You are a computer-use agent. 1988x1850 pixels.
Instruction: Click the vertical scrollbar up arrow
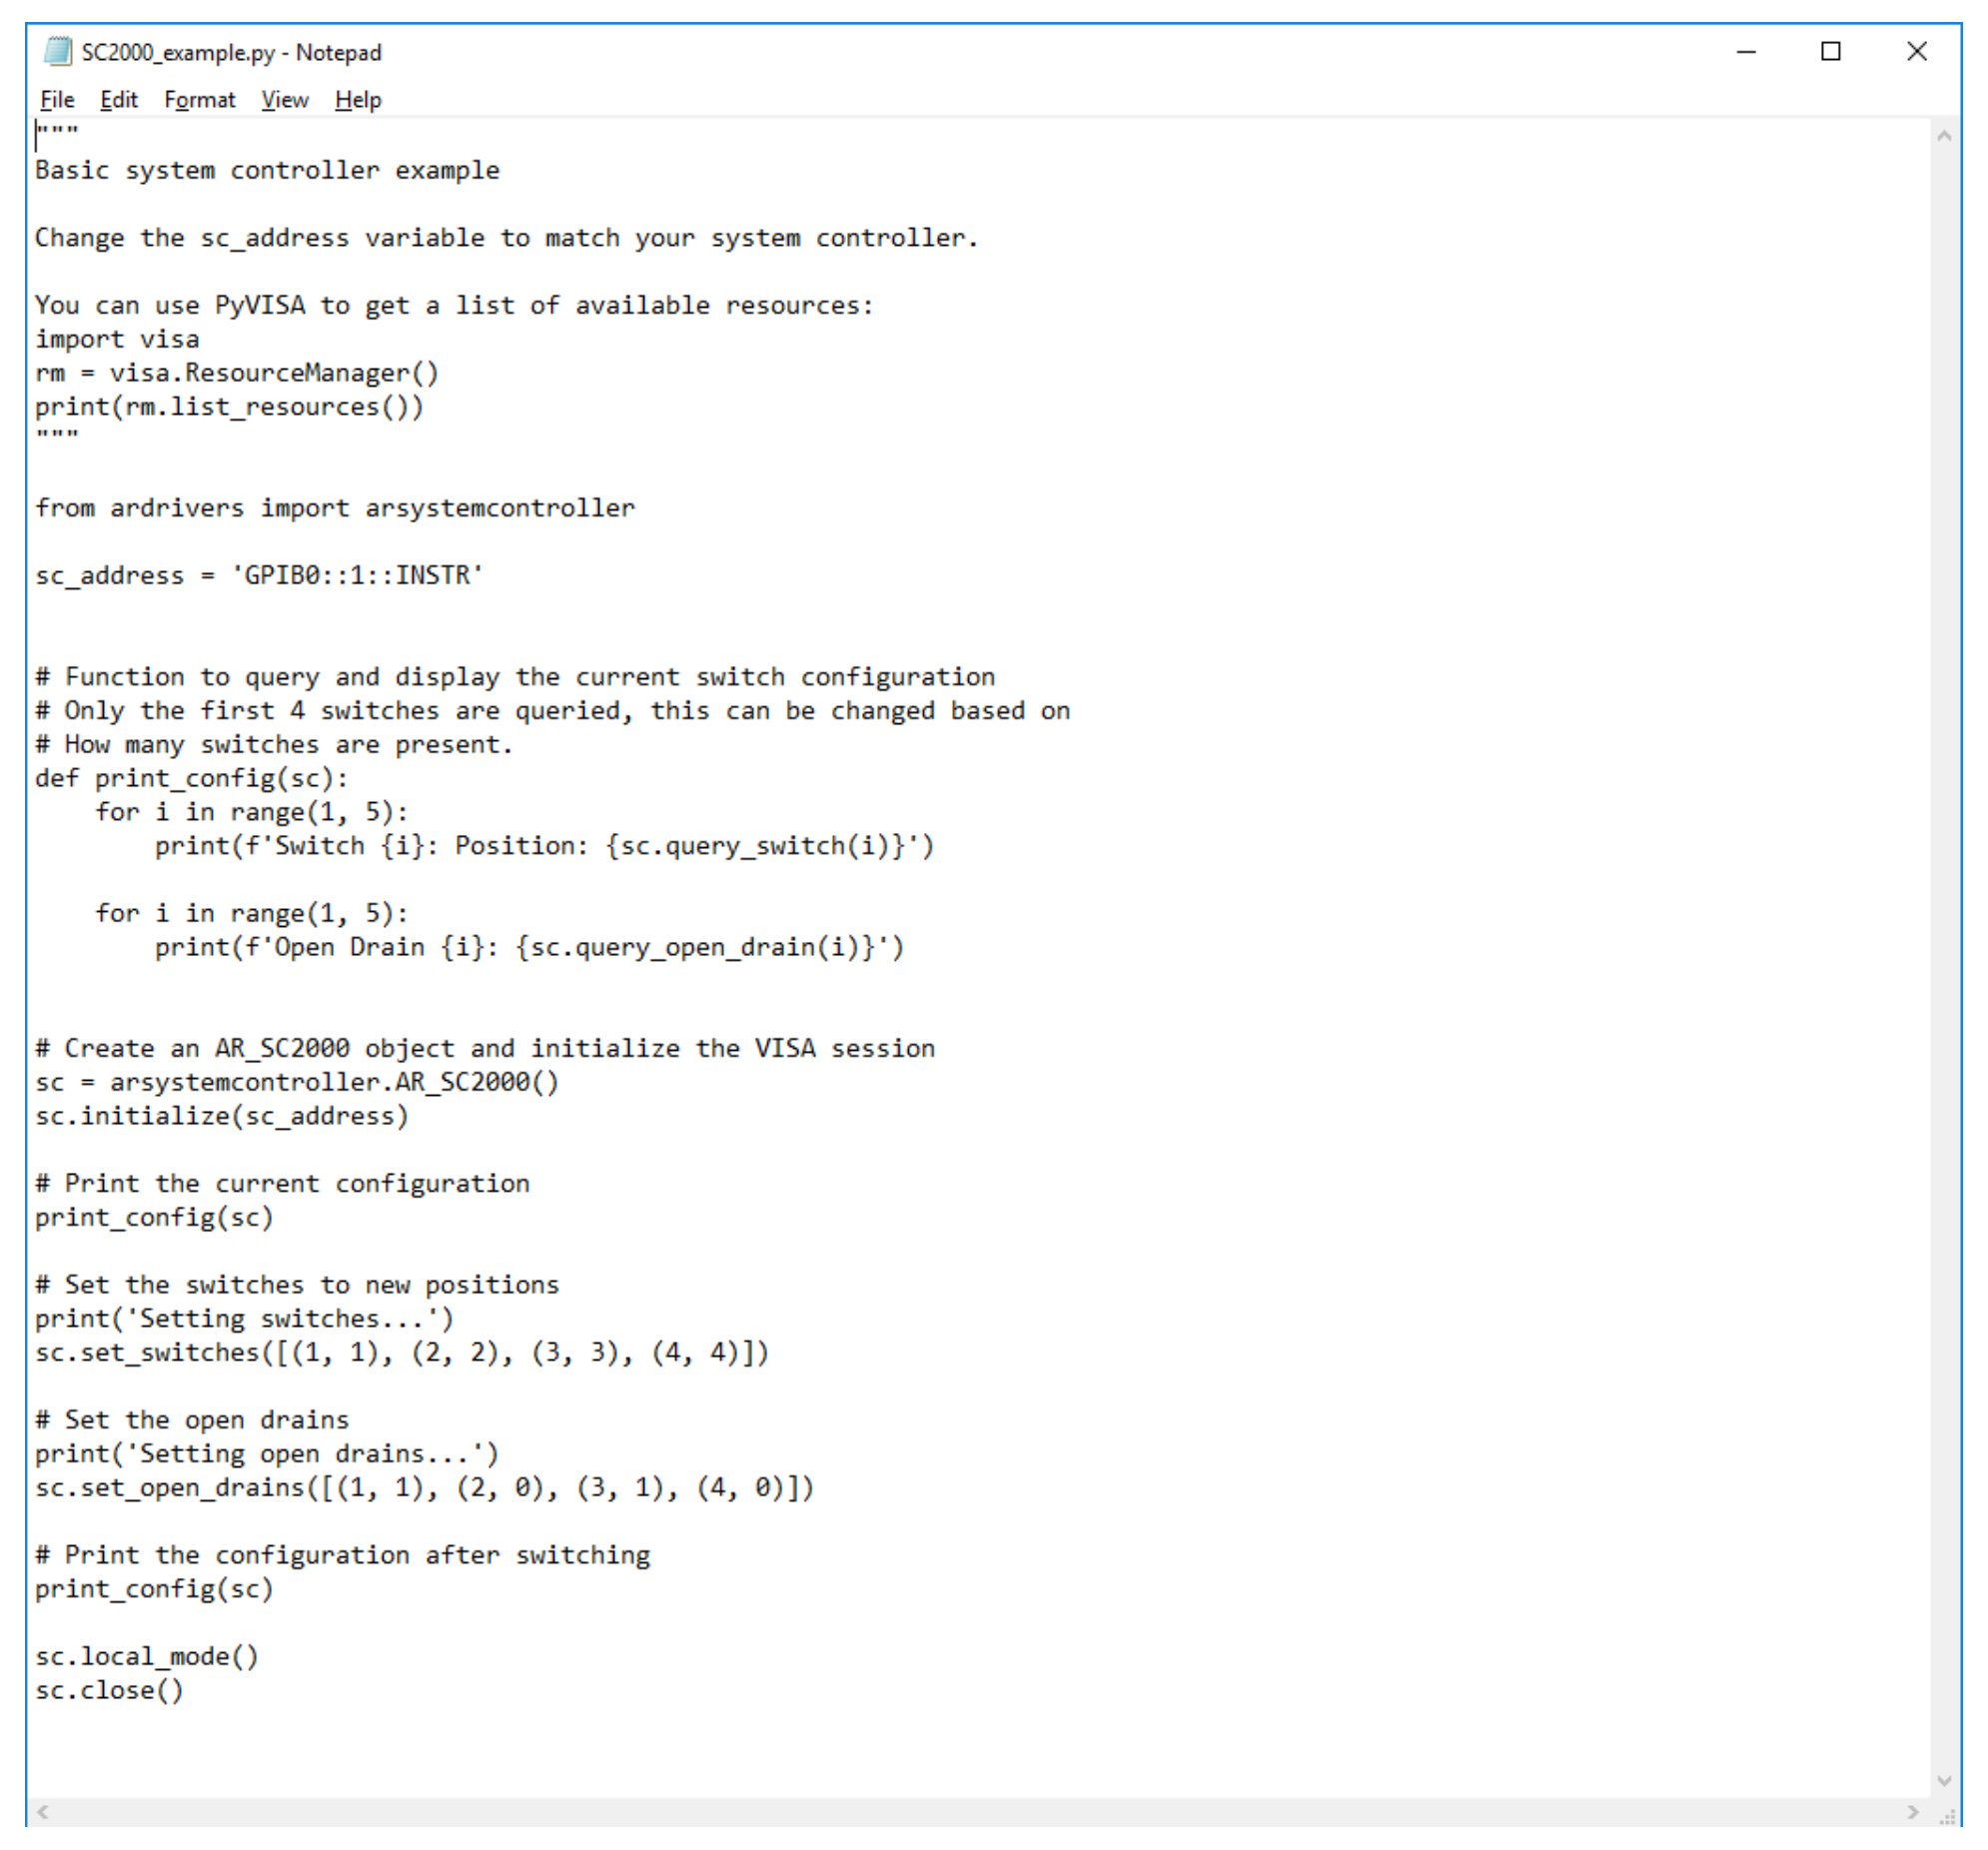[1944, 136]
